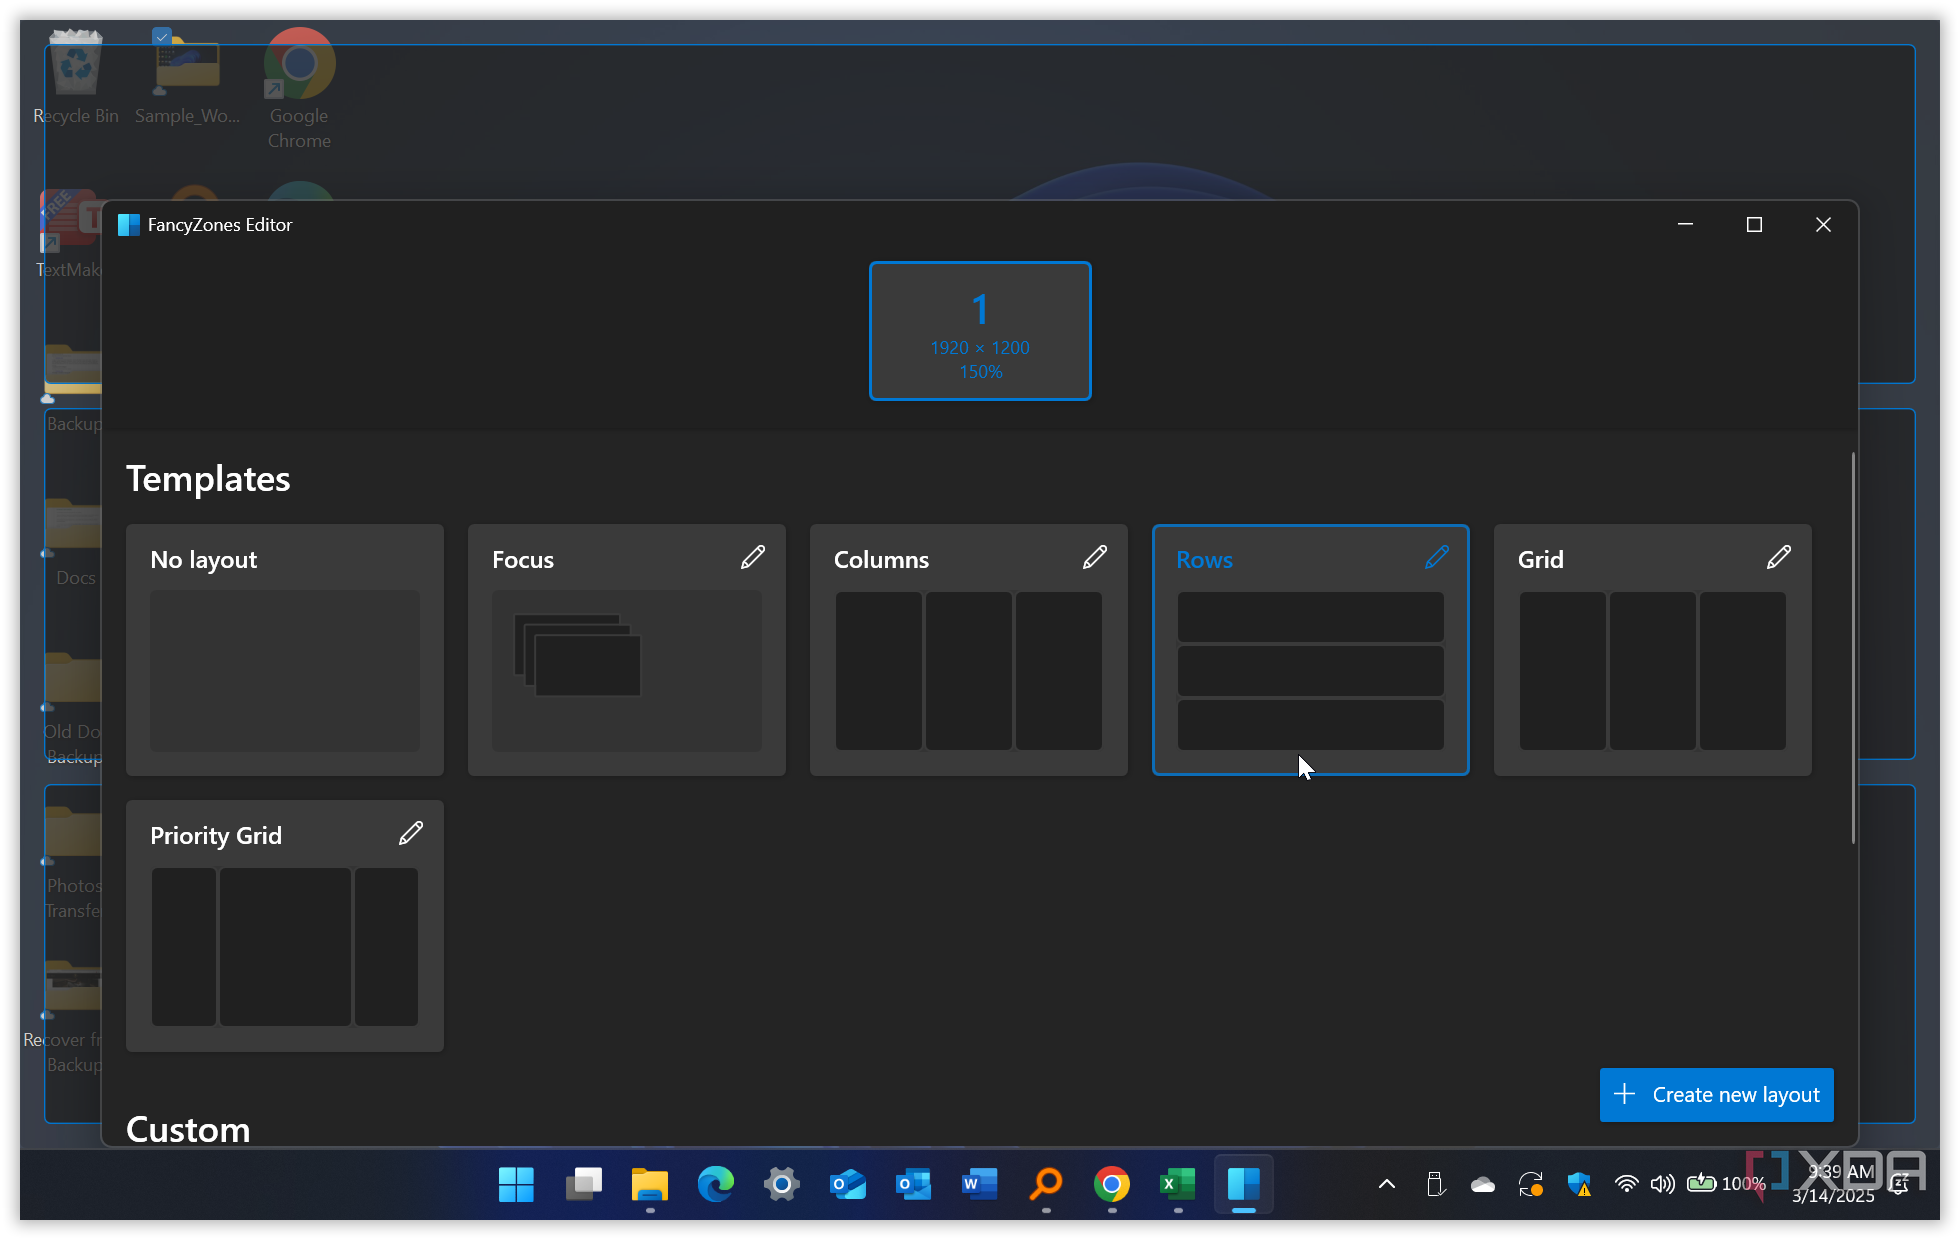Select the Focus layout template
Viewport: 1960px width, 1240px height.
coord(627,650)
